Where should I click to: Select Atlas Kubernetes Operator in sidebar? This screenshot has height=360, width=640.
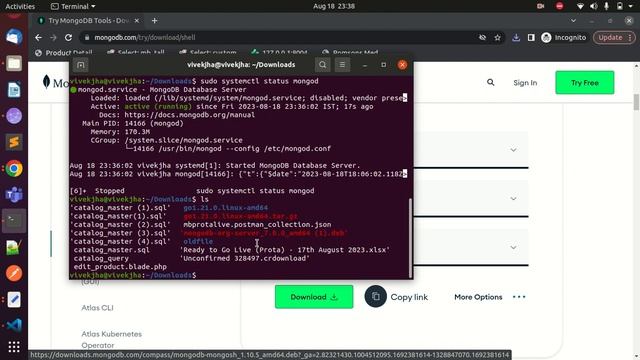tap(111, 339)
